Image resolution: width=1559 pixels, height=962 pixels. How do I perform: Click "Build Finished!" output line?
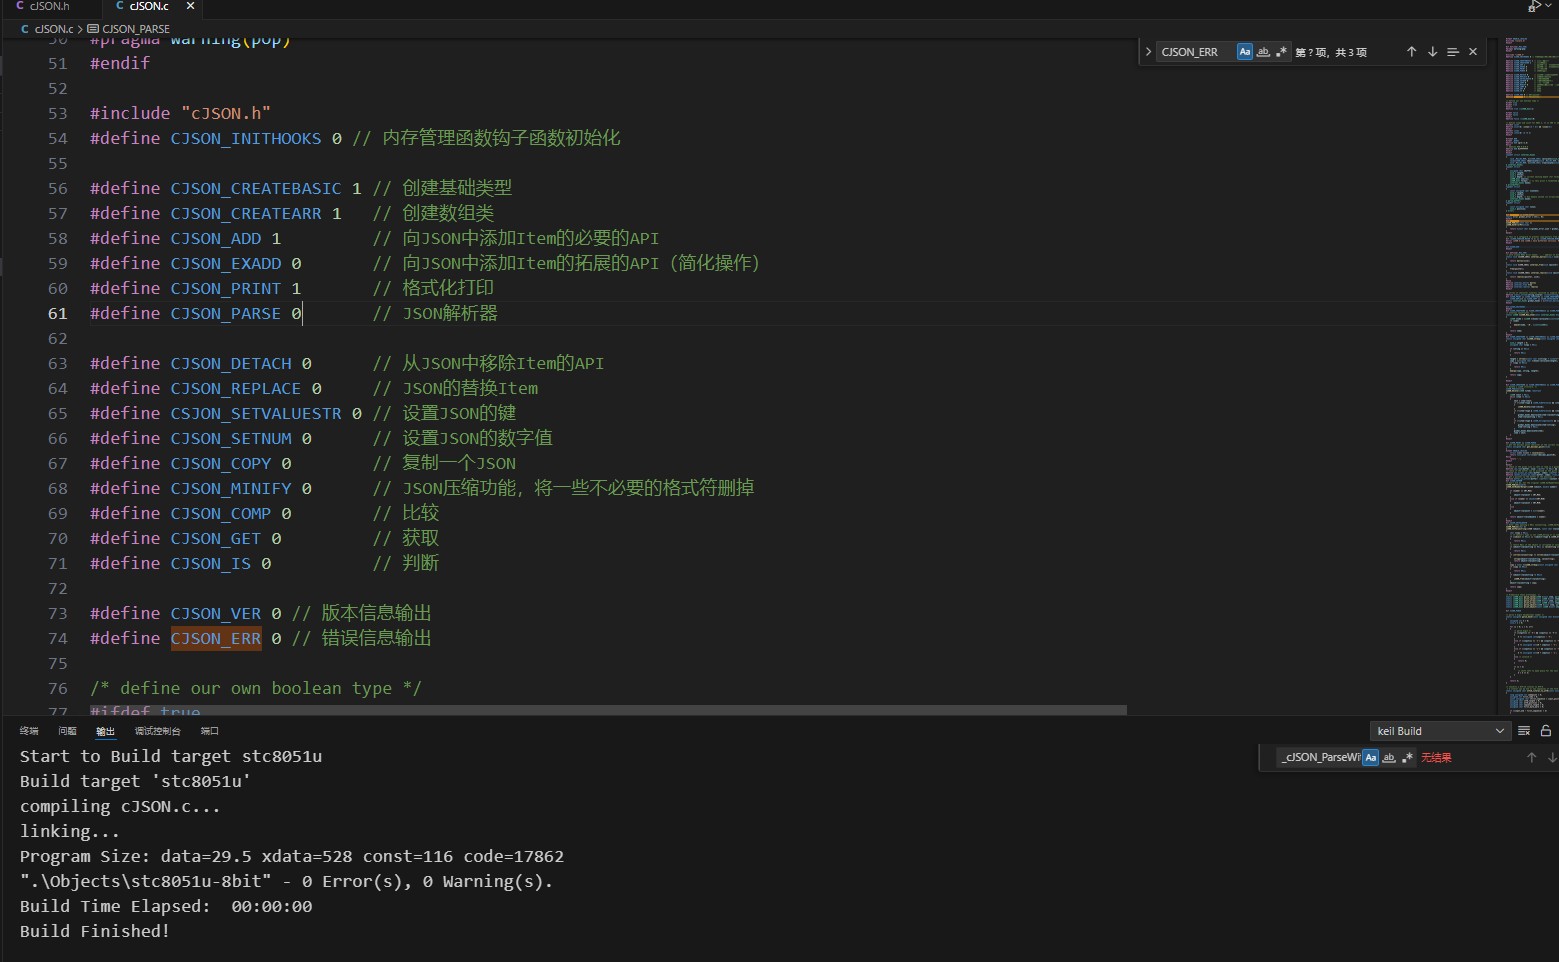(95, 931)
